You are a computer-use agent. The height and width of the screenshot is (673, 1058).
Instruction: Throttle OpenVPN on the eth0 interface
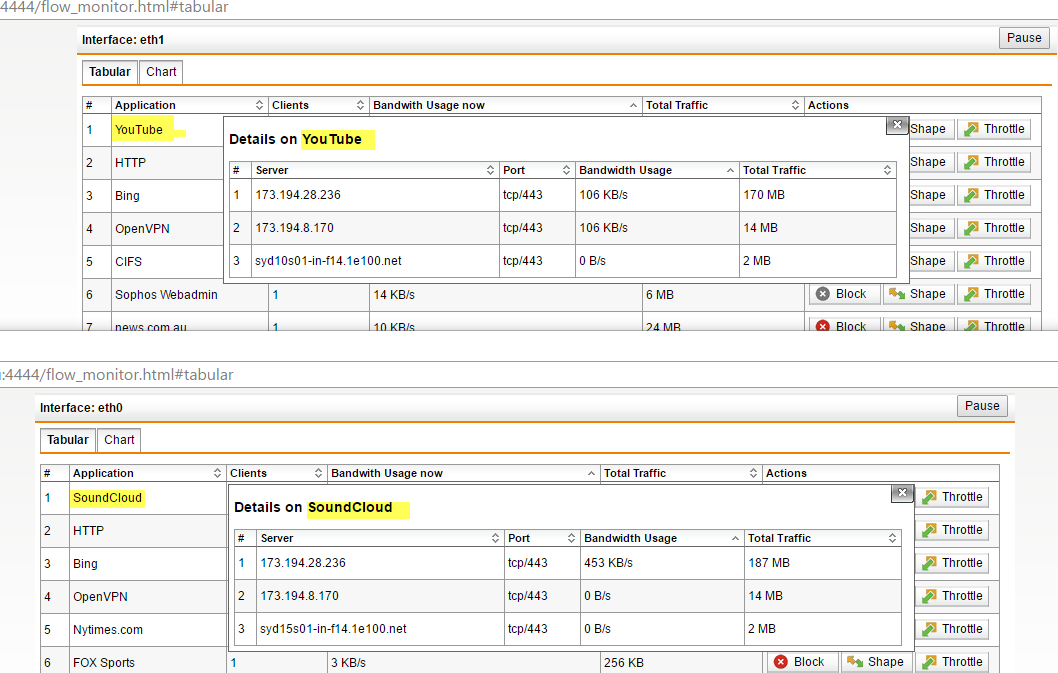point(952,596)
